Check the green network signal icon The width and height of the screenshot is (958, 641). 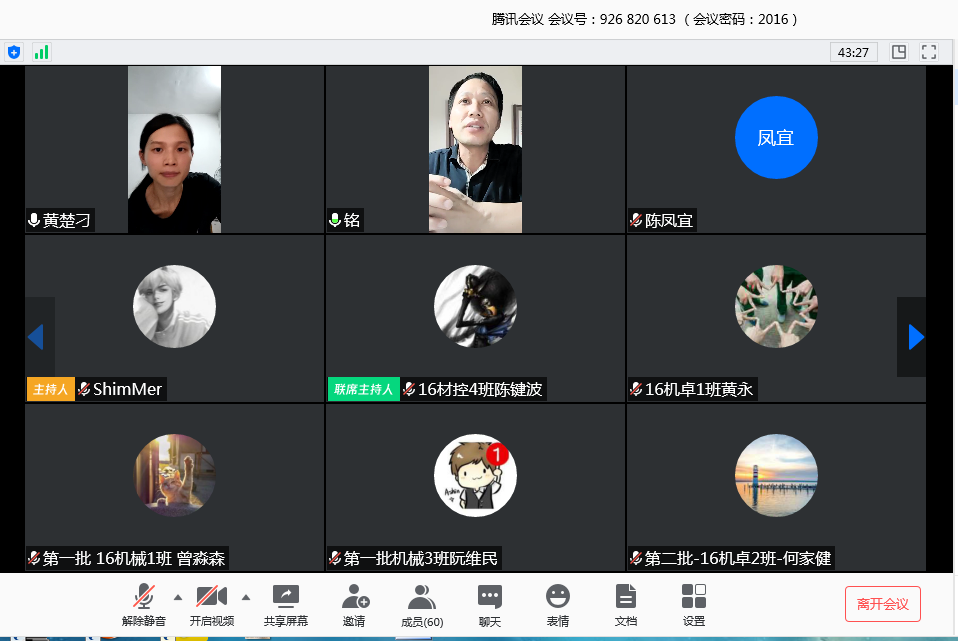(41, 52)
